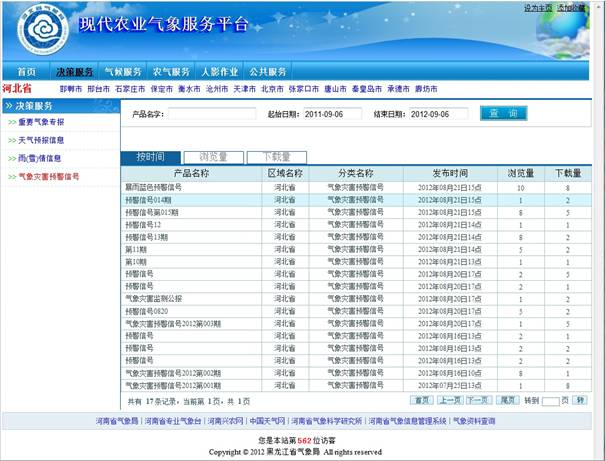
Task: Click the 结束日期 date field
Action: coord(438,114)
